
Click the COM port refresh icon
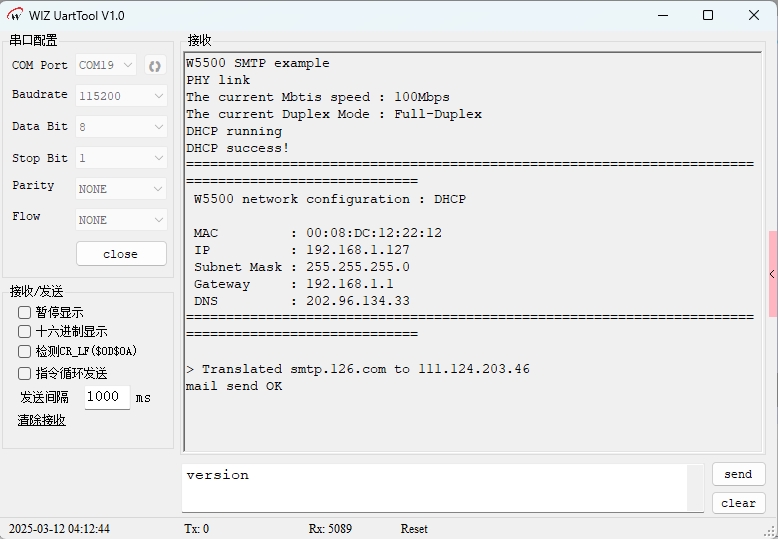155,66
